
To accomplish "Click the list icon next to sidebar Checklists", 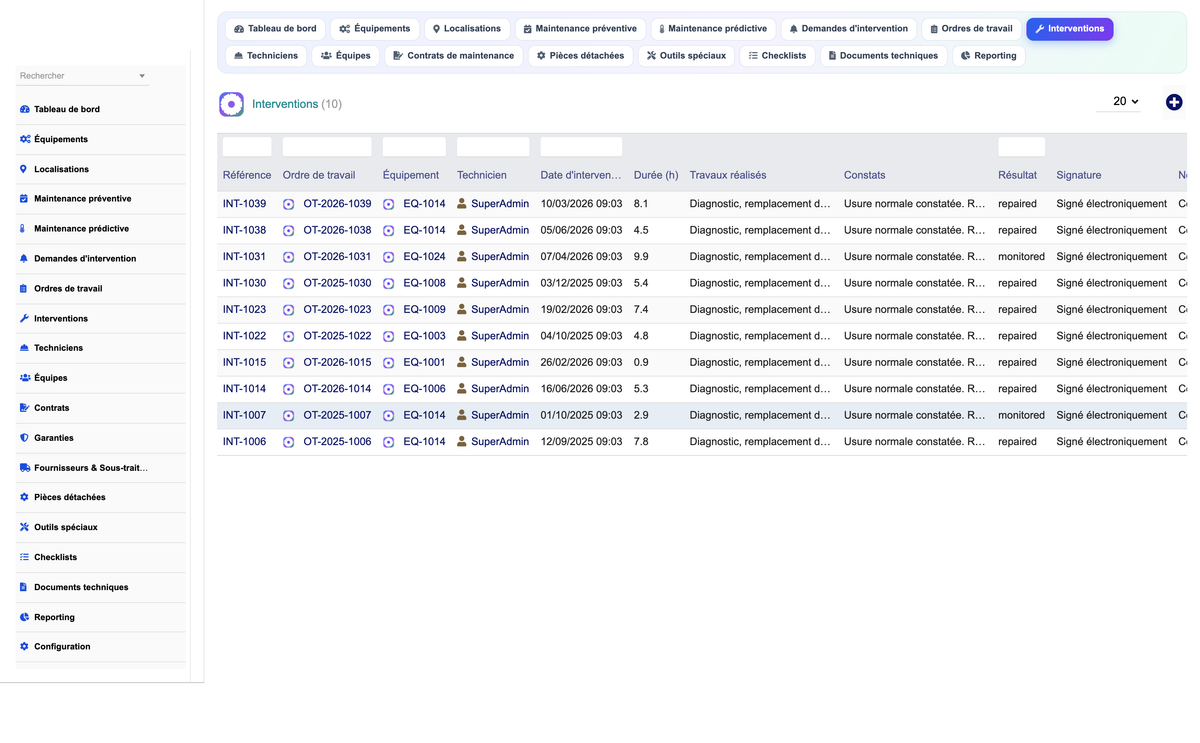I will pos(24,557).
